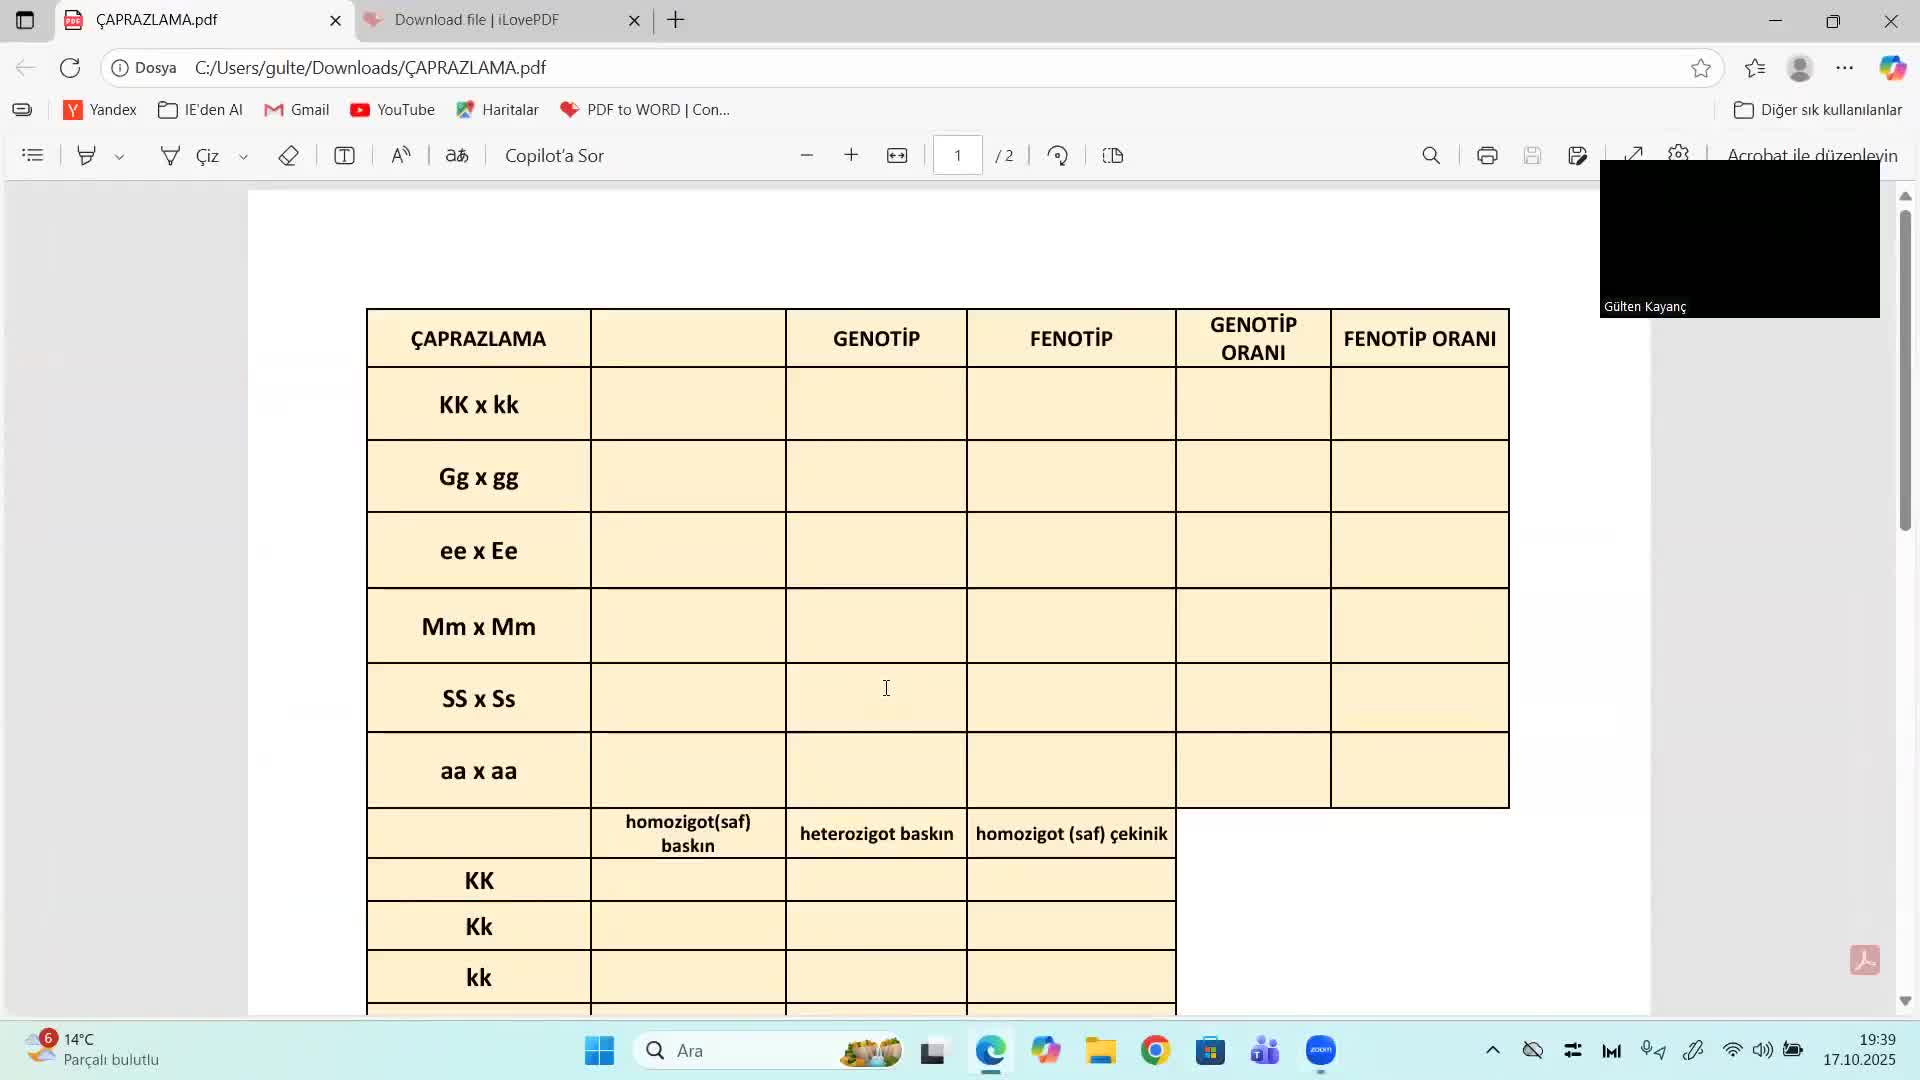
Task: Show hidden system tray icons
Action: pyautogui.click(x=1492, y=1050)
